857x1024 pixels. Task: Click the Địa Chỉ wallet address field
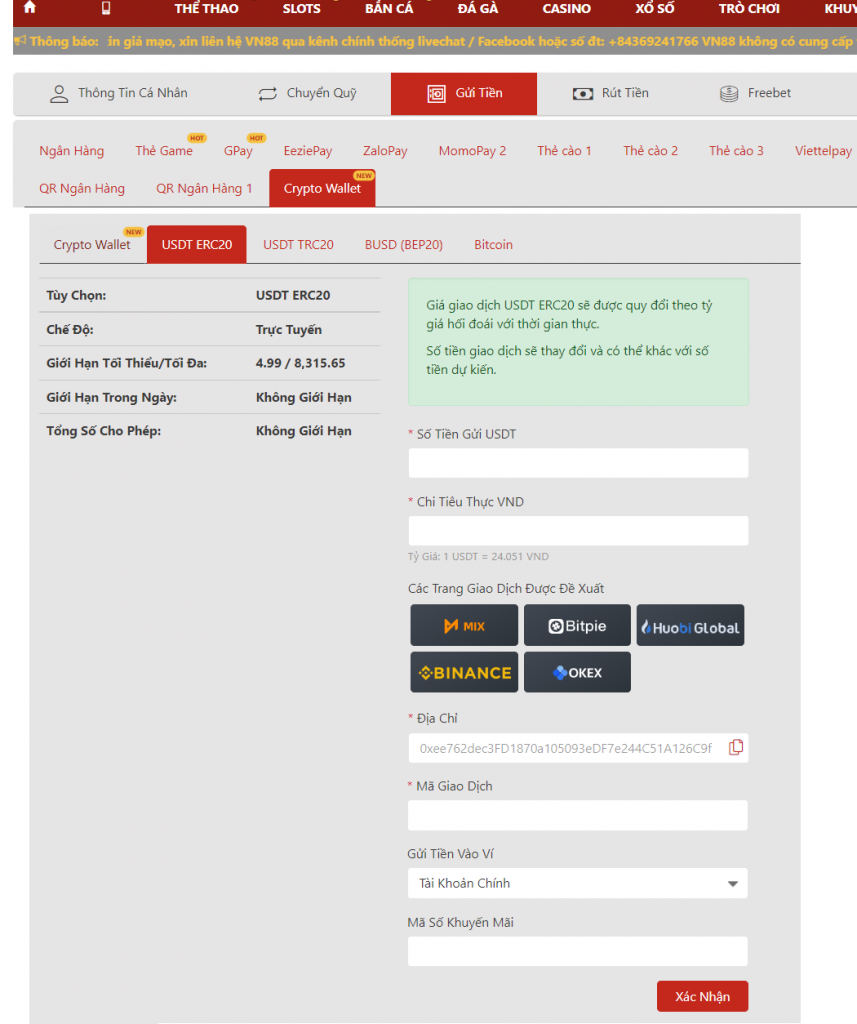578,748
